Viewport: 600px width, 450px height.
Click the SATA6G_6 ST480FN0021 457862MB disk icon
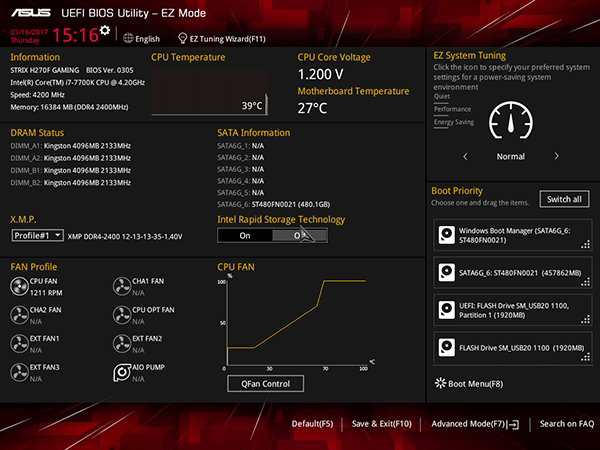click(x=447, y=272)
